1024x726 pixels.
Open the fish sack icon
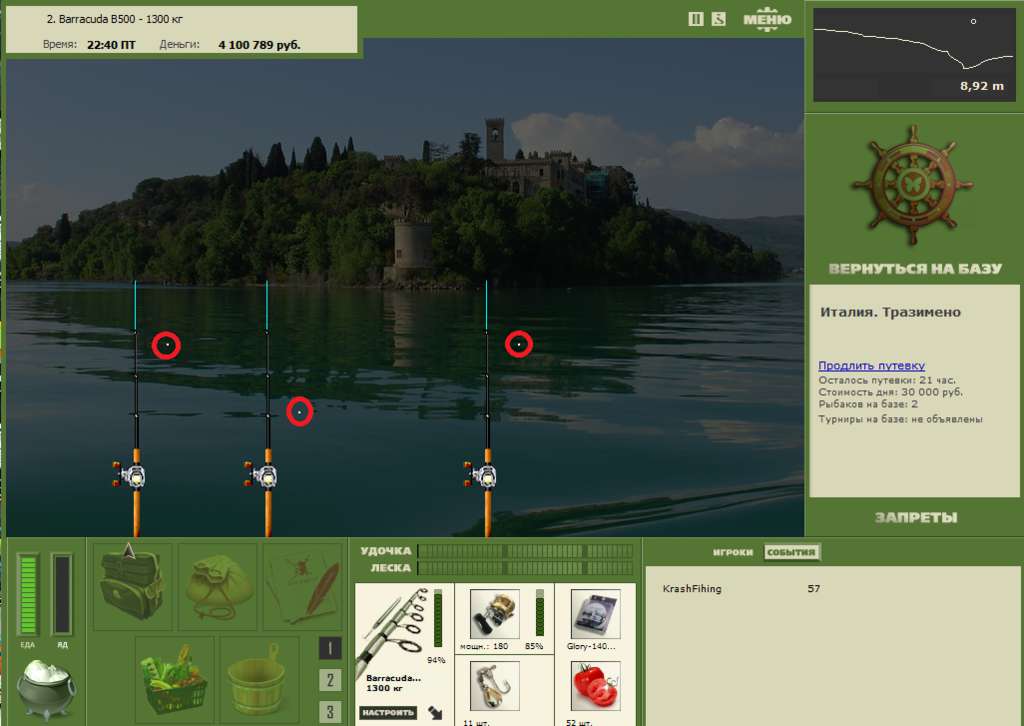tap(218, 586)
